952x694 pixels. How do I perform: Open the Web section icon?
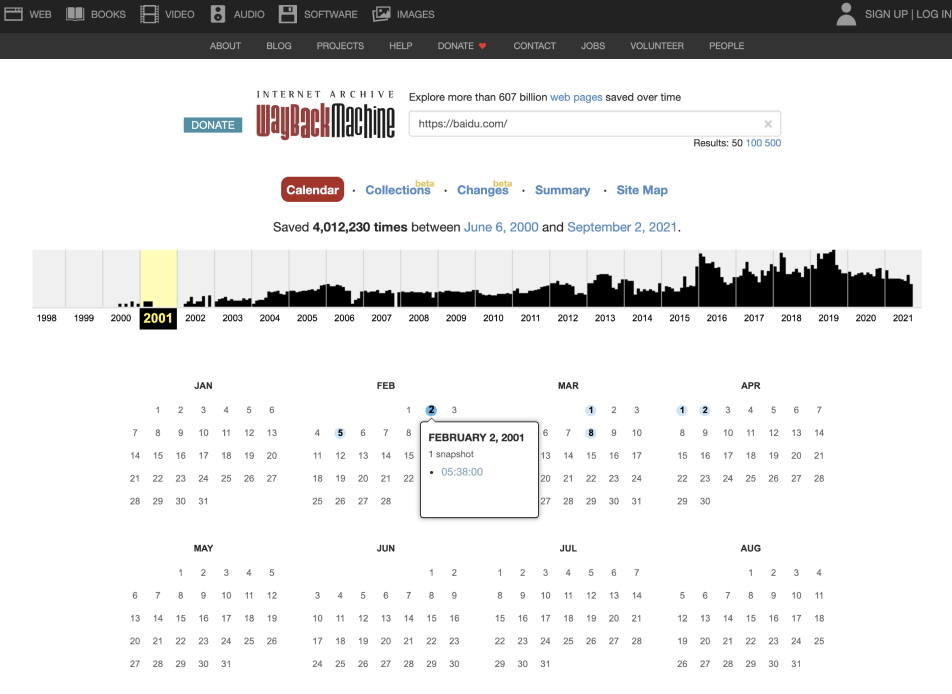pos(13,14)
